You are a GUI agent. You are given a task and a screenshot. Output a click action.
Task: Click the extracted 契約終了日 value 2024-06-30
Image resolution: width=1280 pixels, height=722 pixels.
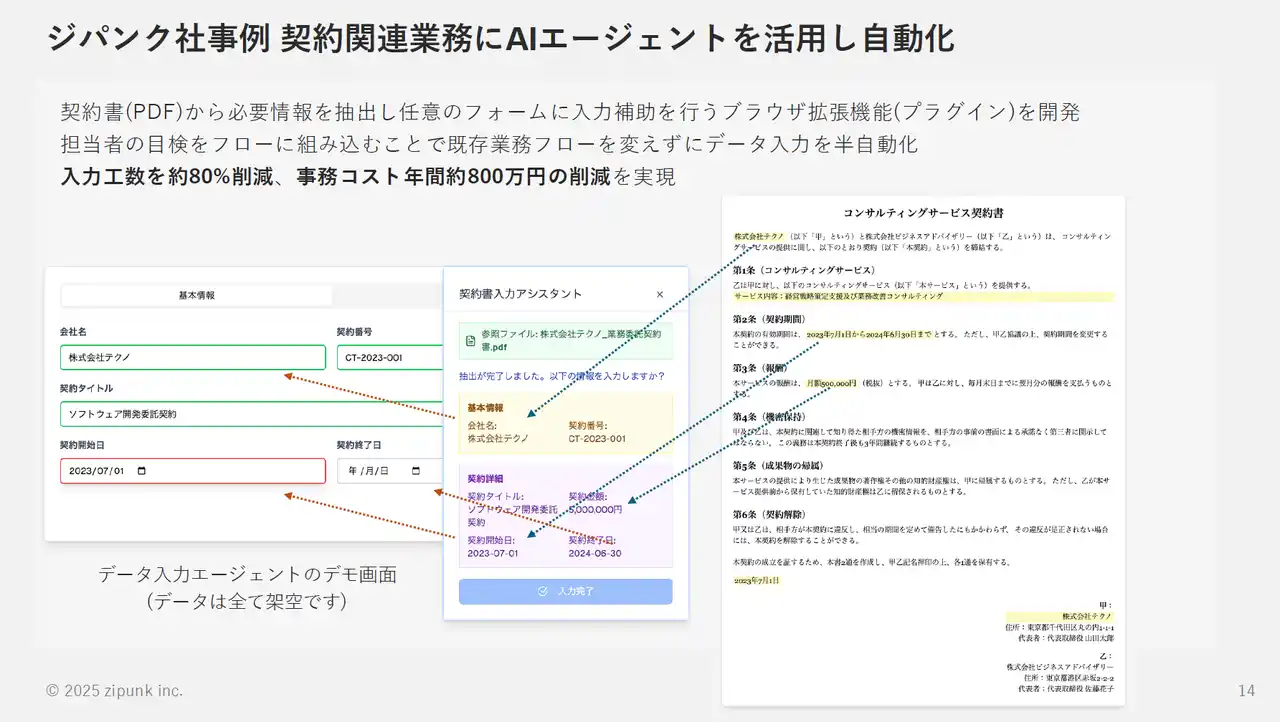(595, 553)
